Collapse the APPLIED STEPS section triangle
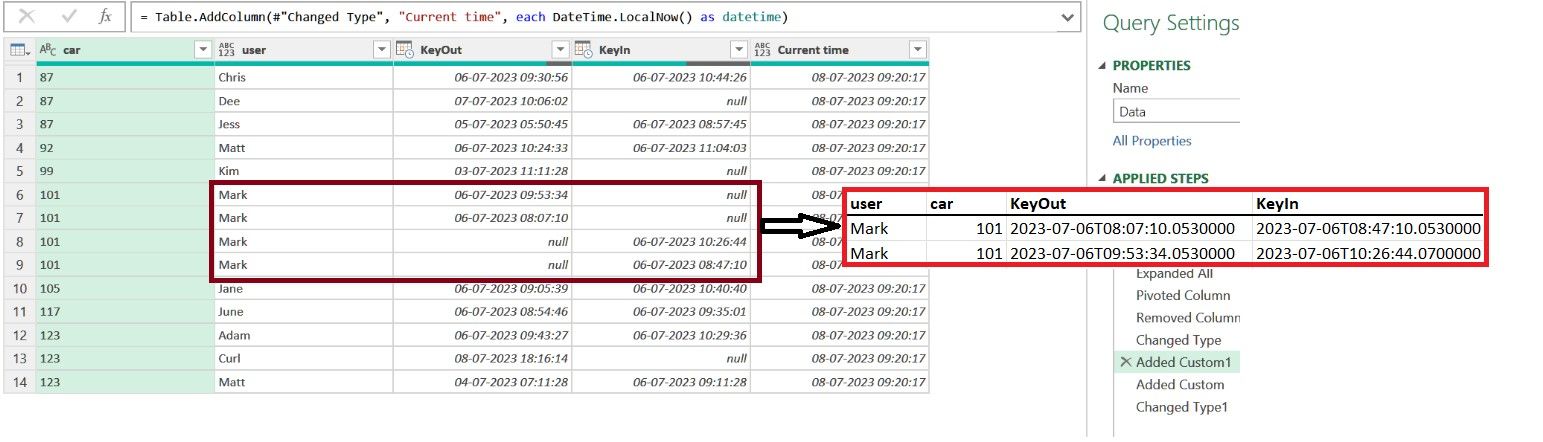This screenshot has height=442, width=1543. [x=1103, y=179]
